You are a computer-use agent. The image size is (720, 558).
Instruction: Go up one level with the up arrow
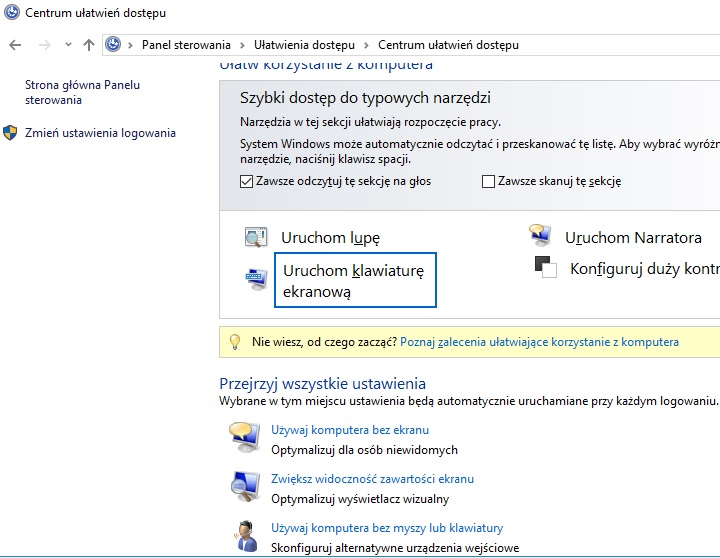point(89,45)
